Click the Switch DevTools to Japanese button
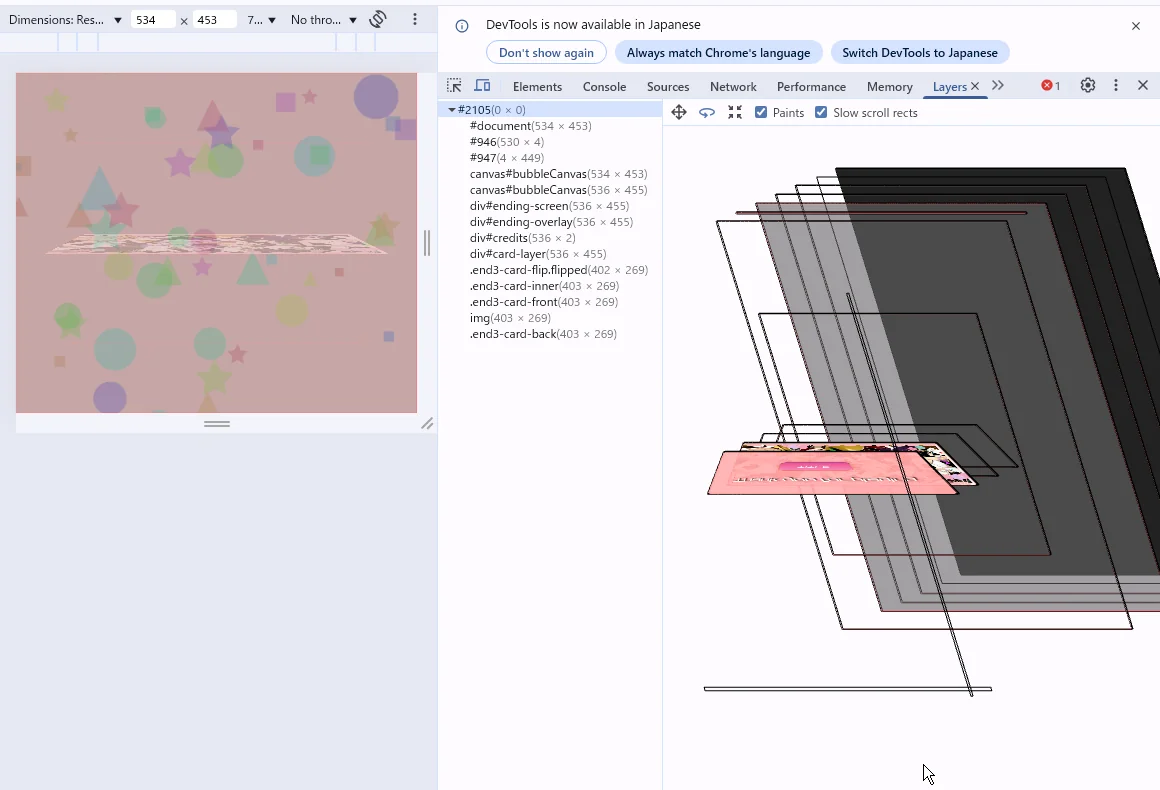 pos(919,53)
